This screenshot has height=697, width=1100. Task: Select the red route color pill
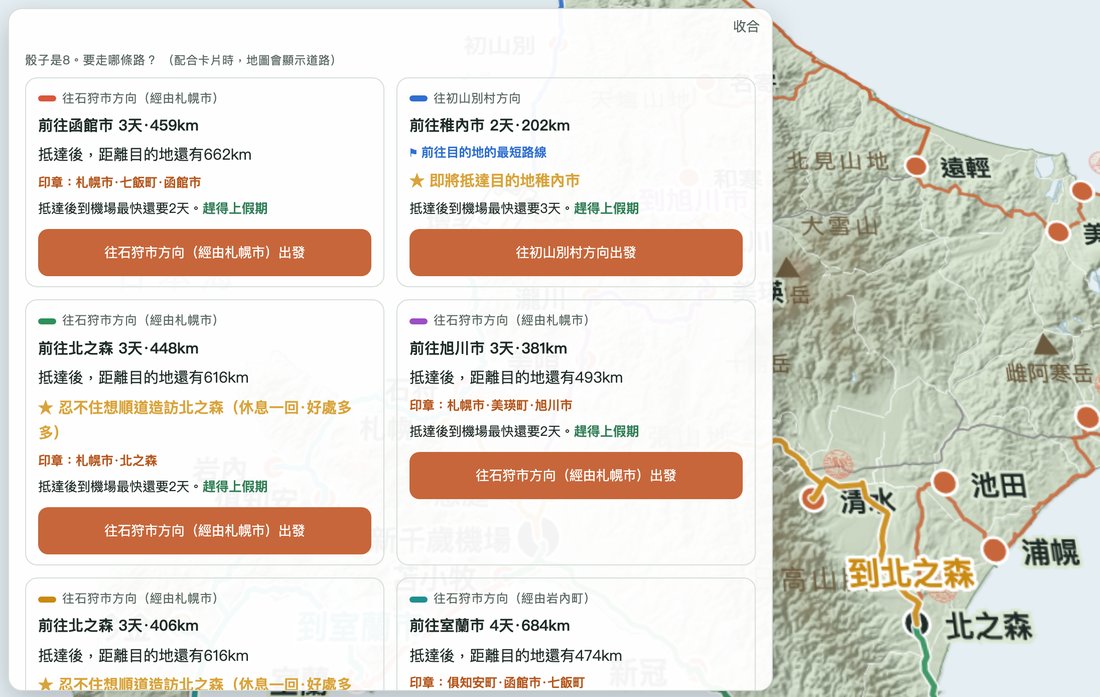point(47,99)
